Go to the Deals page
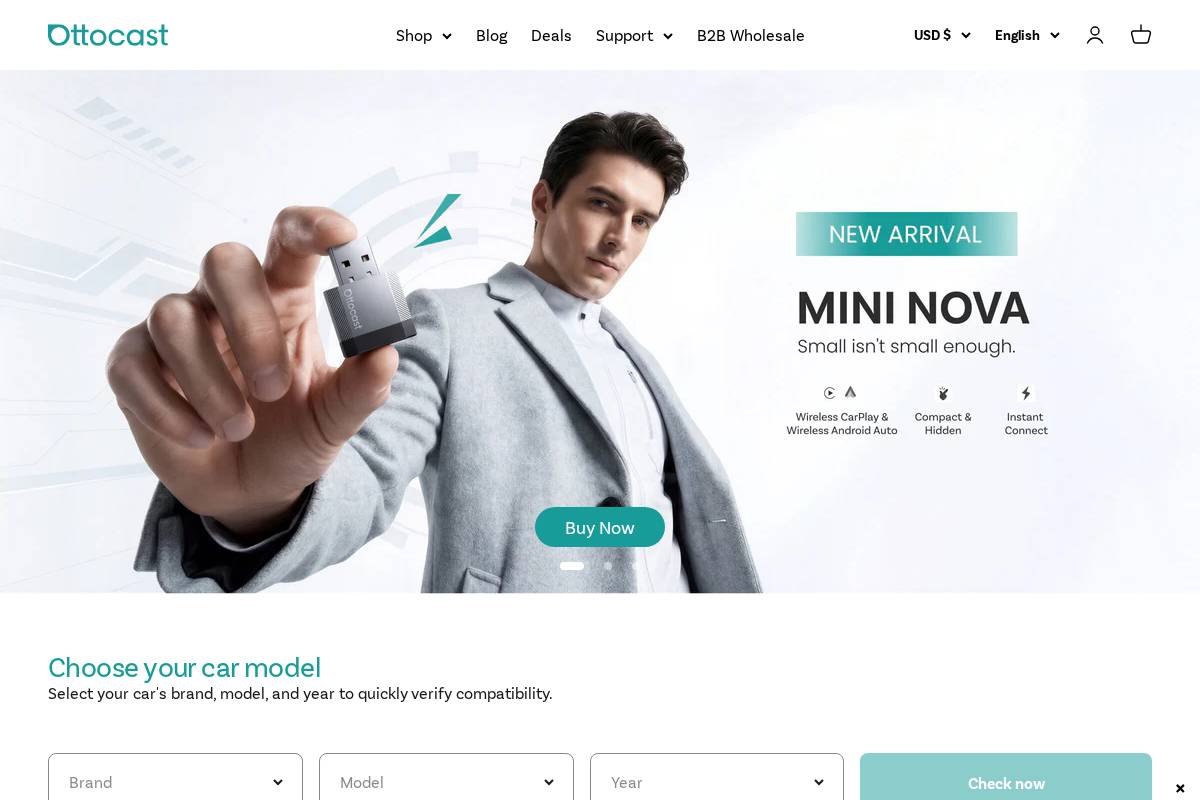Image resolution: width=1200 pixels, height=800 pixels. 551,36
